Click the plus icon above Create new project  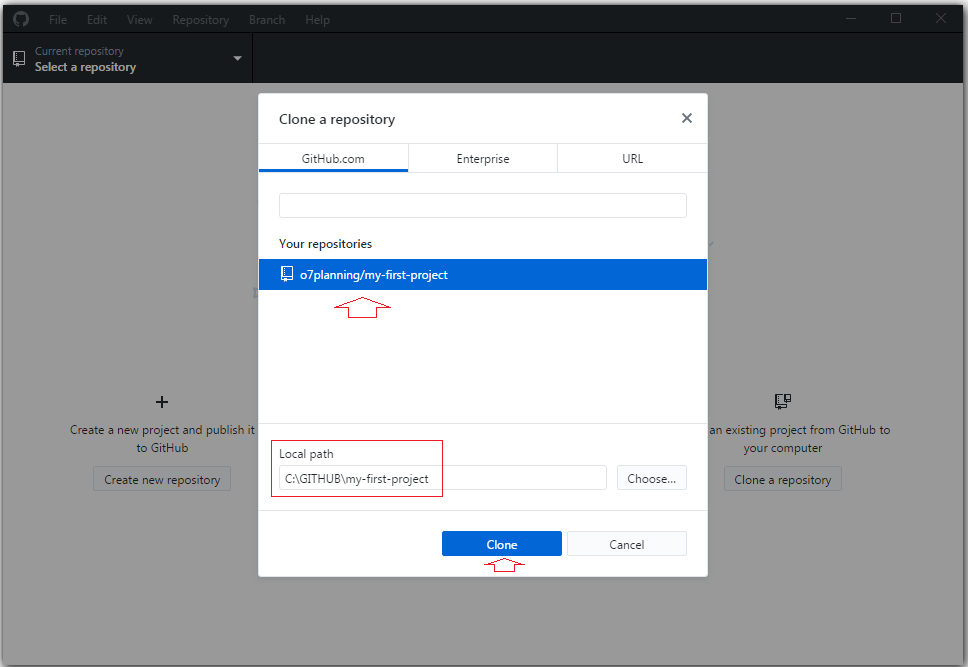coord(162,402)
